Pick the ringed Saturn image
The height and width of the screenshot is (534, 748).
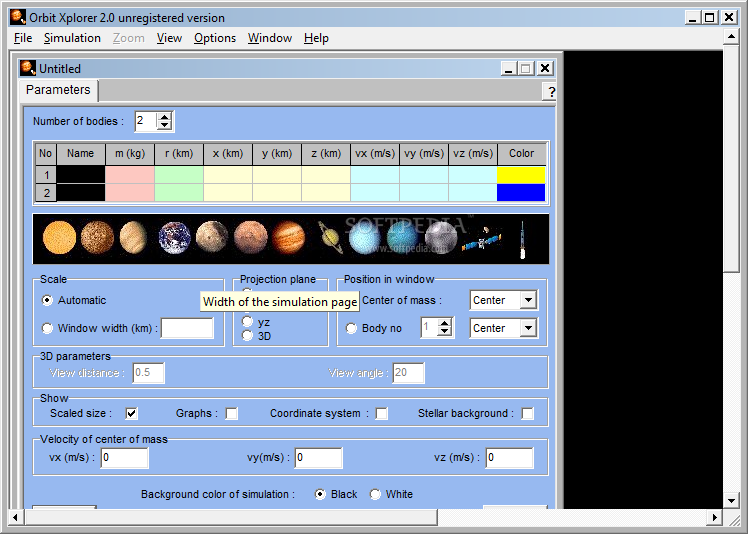pos(330,237)
